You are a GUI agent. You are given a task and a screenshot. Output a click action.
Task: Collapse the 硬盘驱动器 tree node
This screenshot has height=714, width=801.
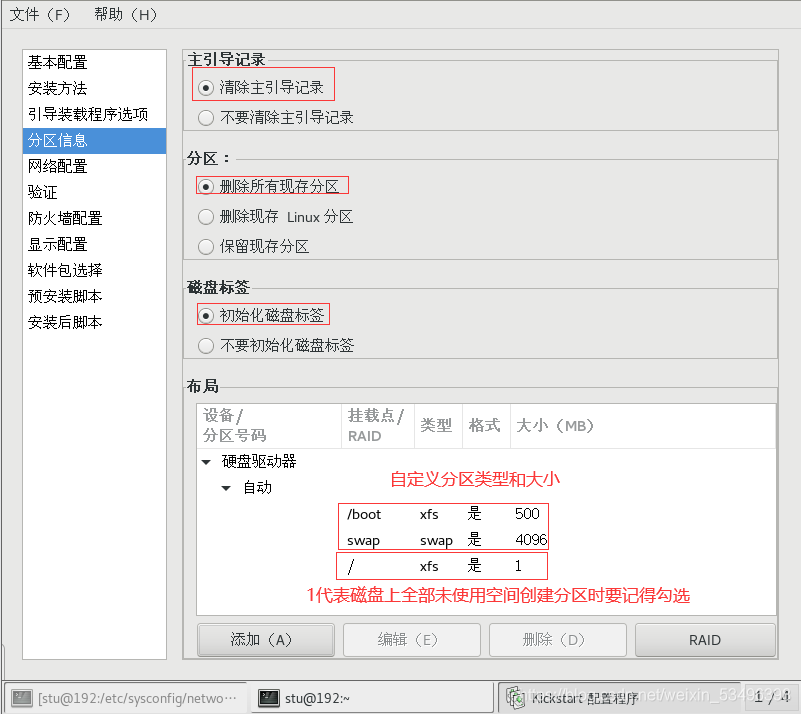tap(206, 462)
